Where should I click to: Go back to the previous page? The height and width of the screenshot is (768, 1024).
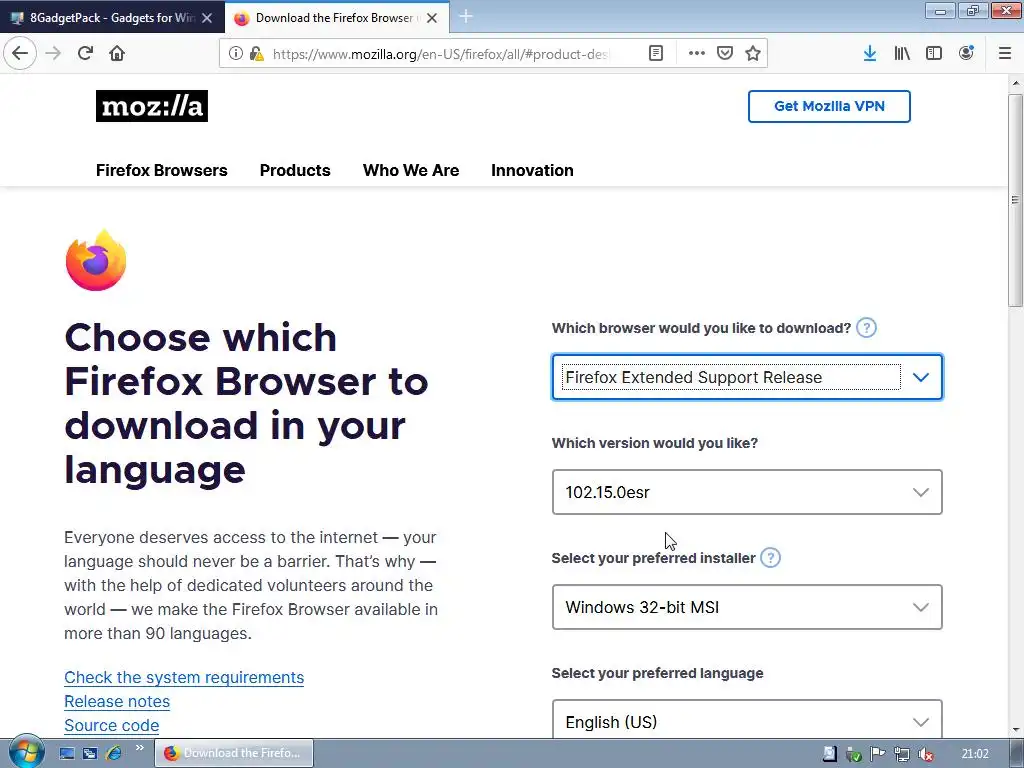tap(20, 54)
